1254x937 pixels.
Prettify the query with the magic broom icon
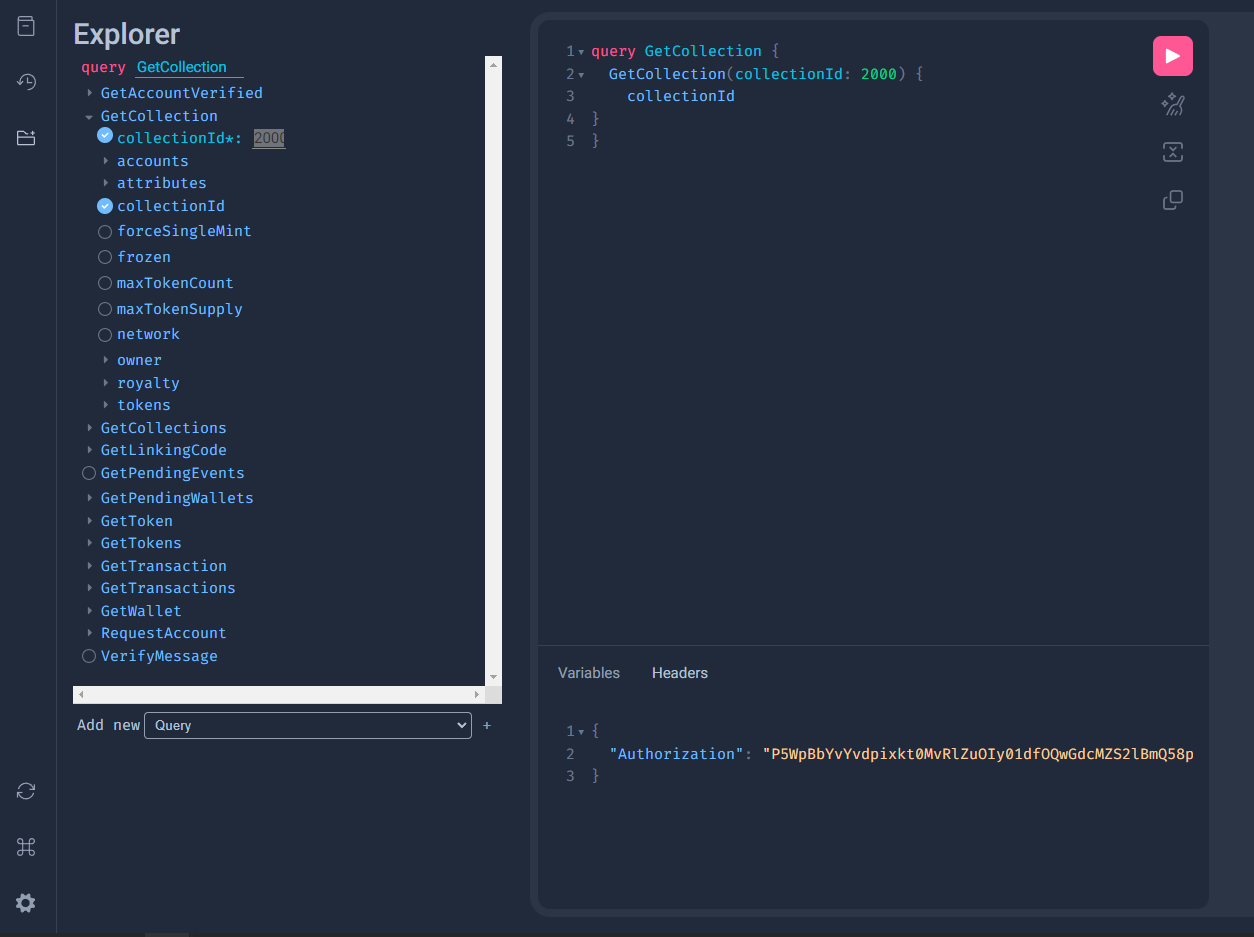pyautogui.click(x=1173, y=104)
